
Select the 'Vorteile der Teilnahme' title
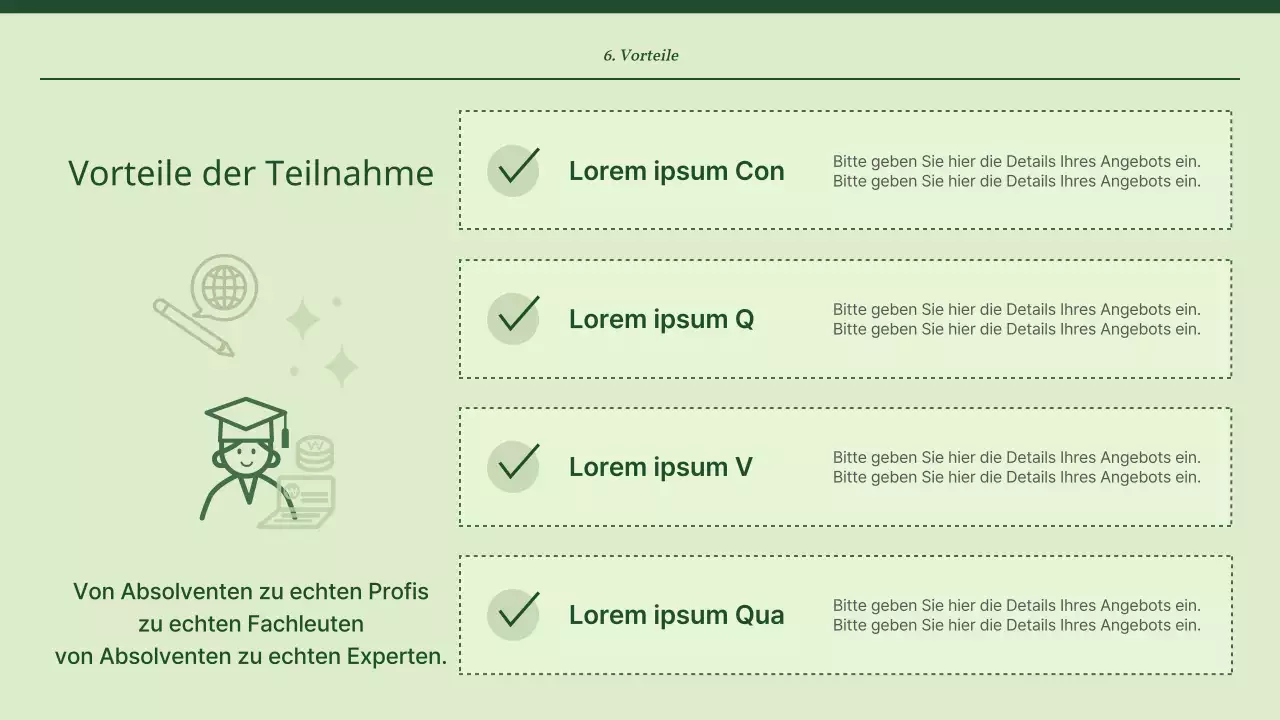pyautogui.click(x=251, y=173)
